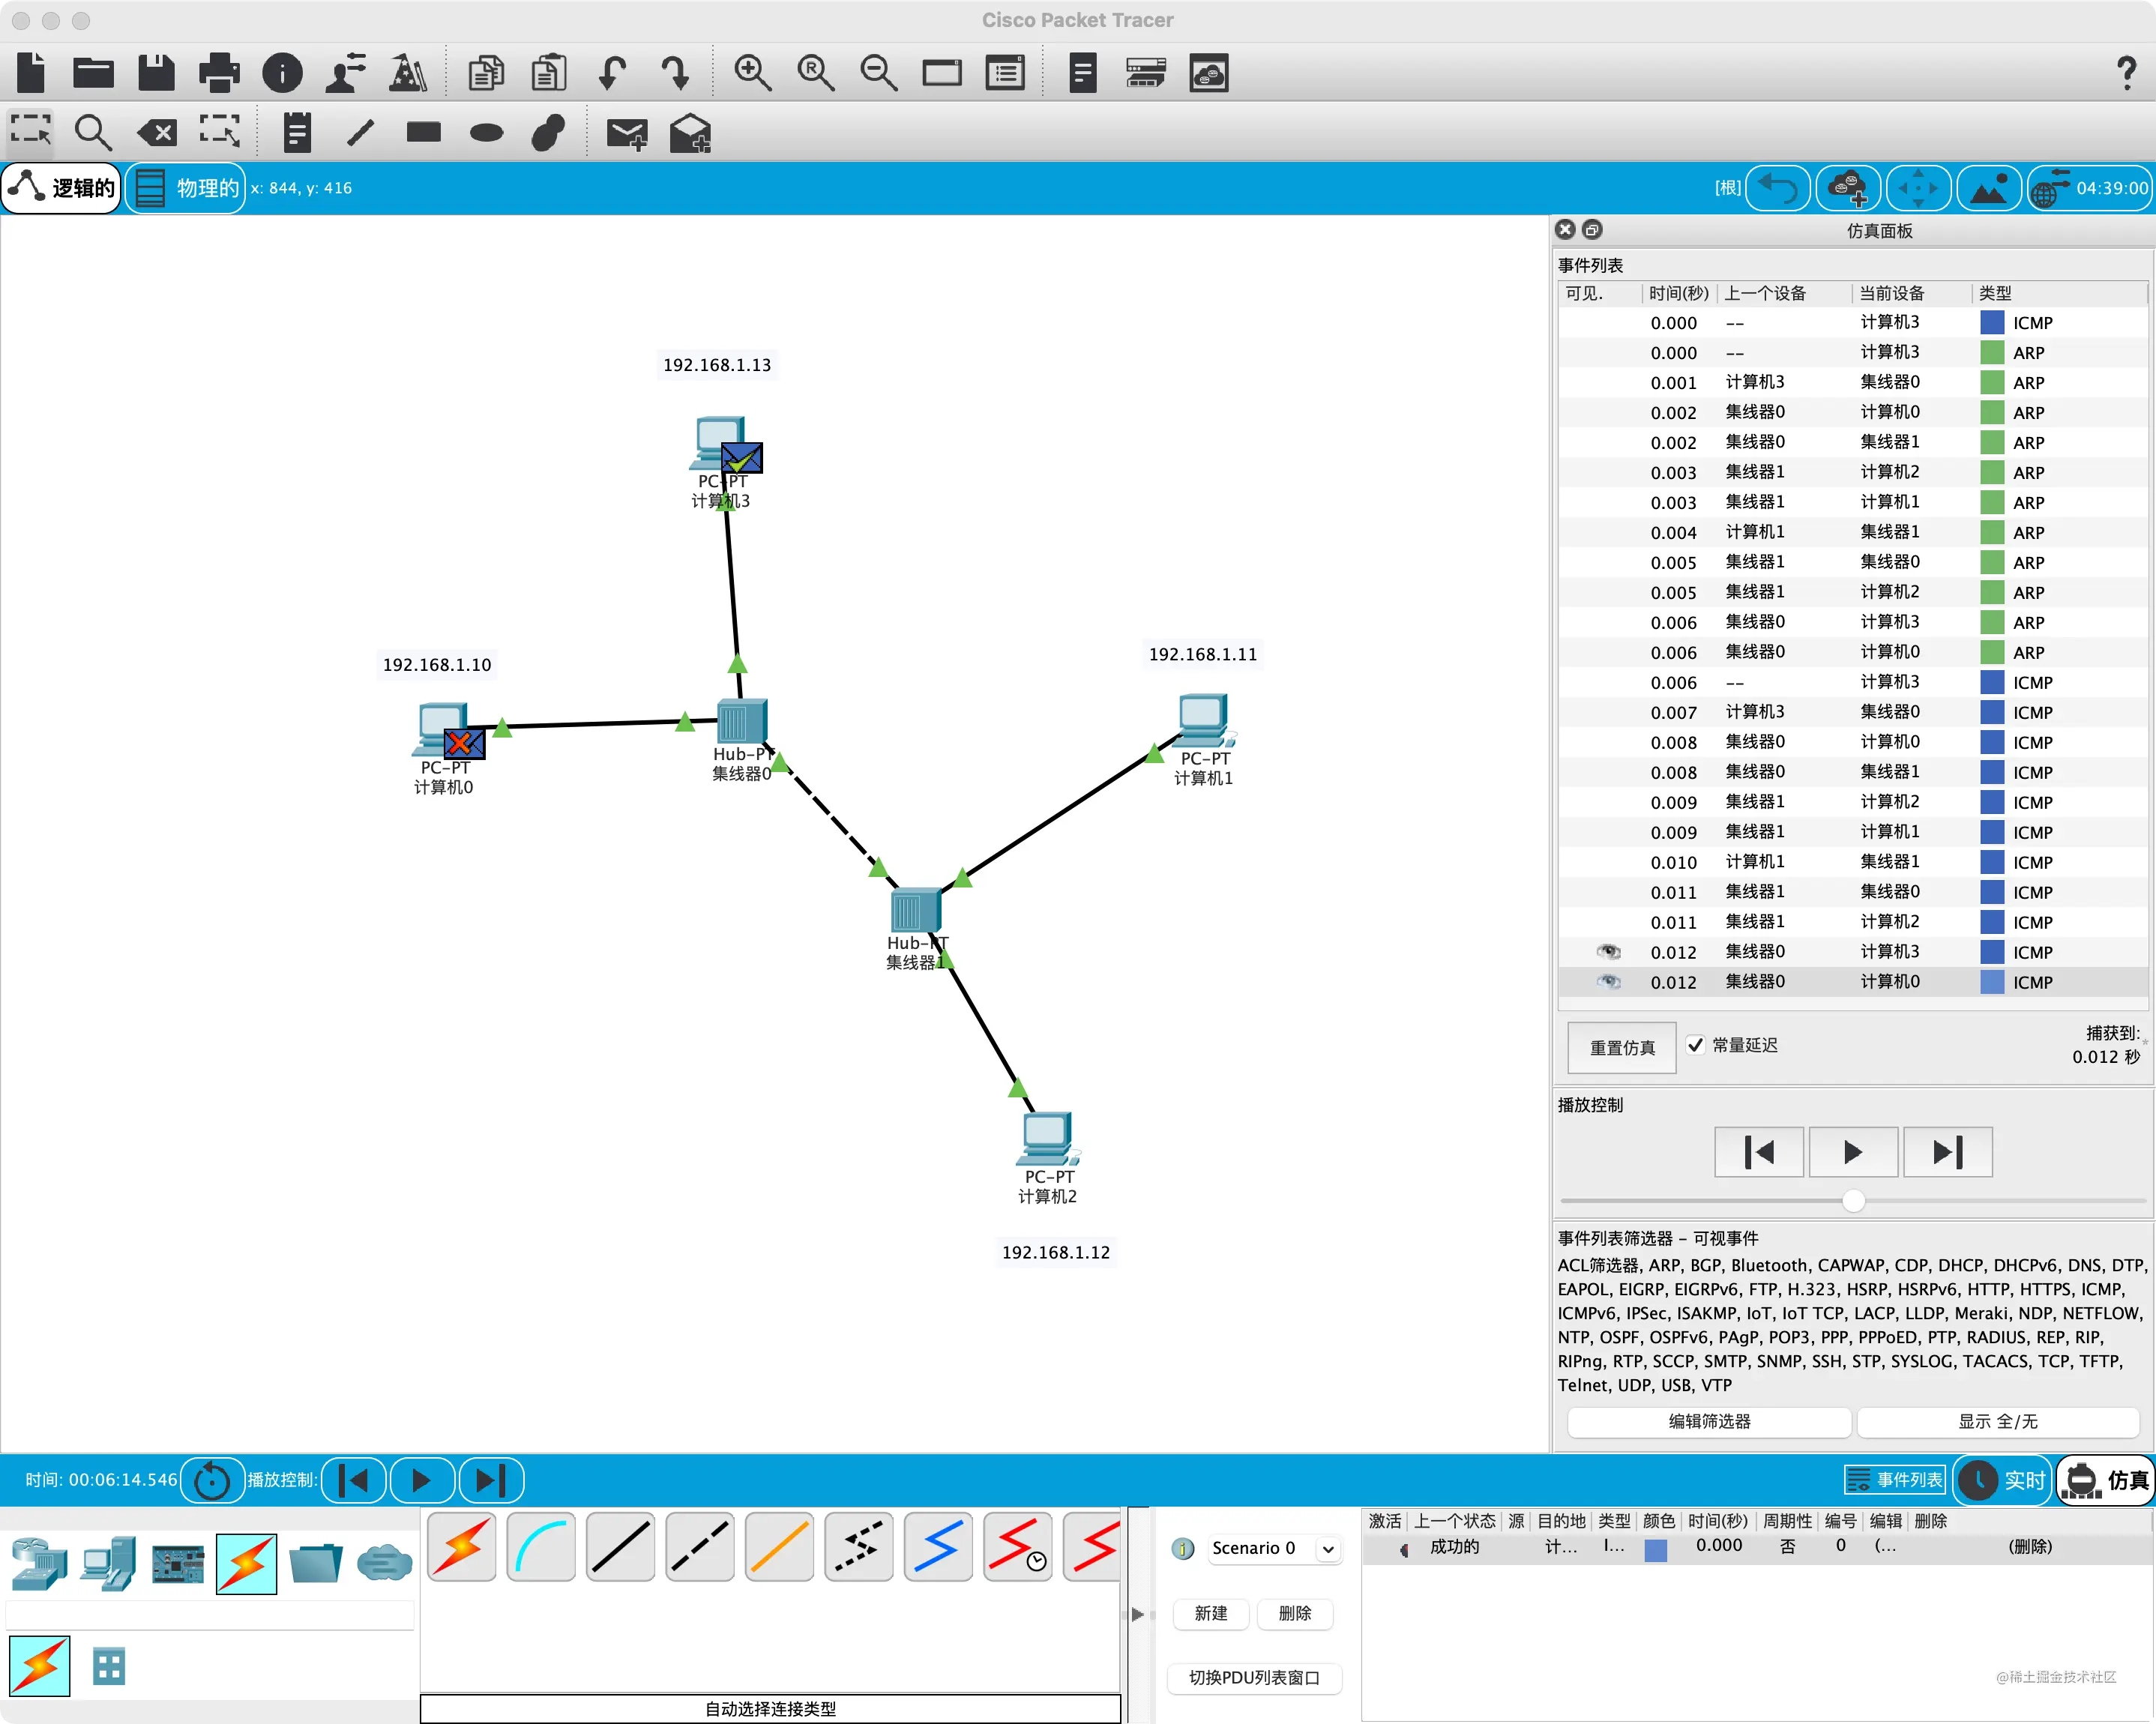Toggle the Constant Delay checkbox

click(1695, 1045)
